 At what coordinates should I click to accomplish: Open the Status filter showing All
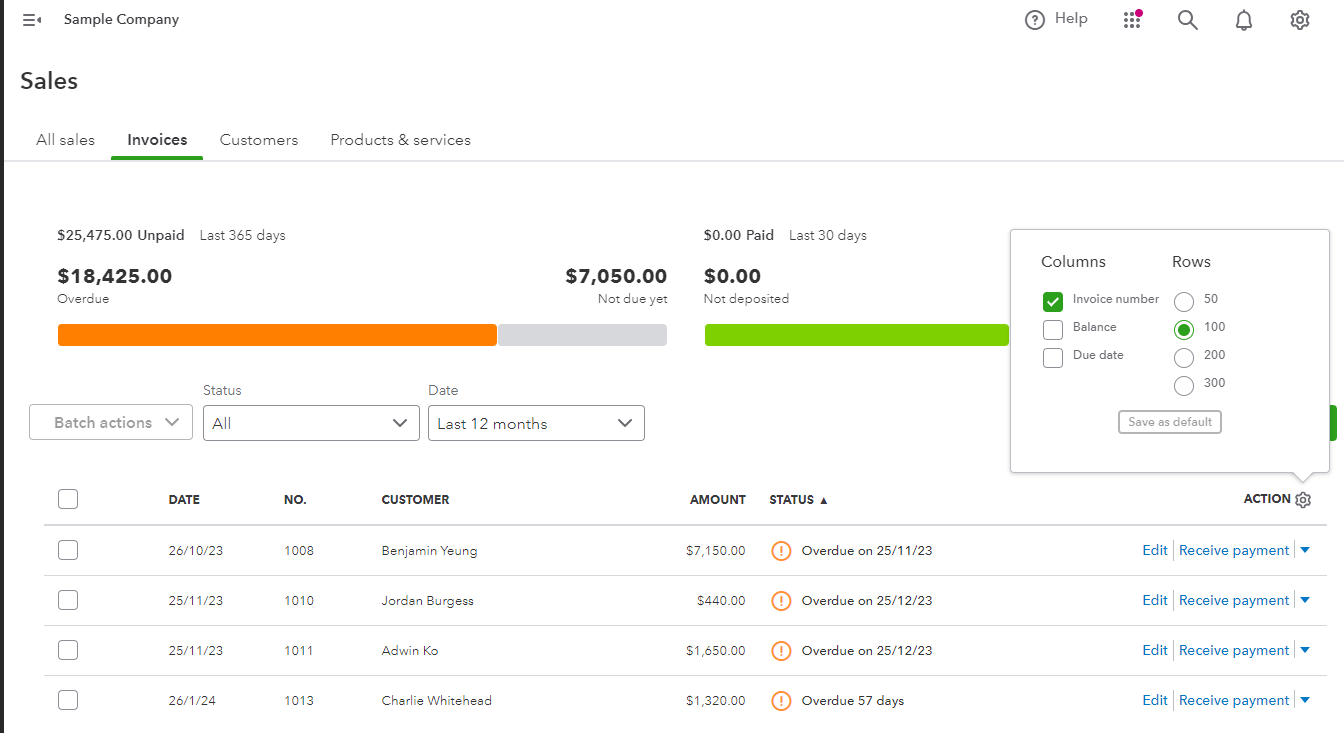tap(310, 422)
